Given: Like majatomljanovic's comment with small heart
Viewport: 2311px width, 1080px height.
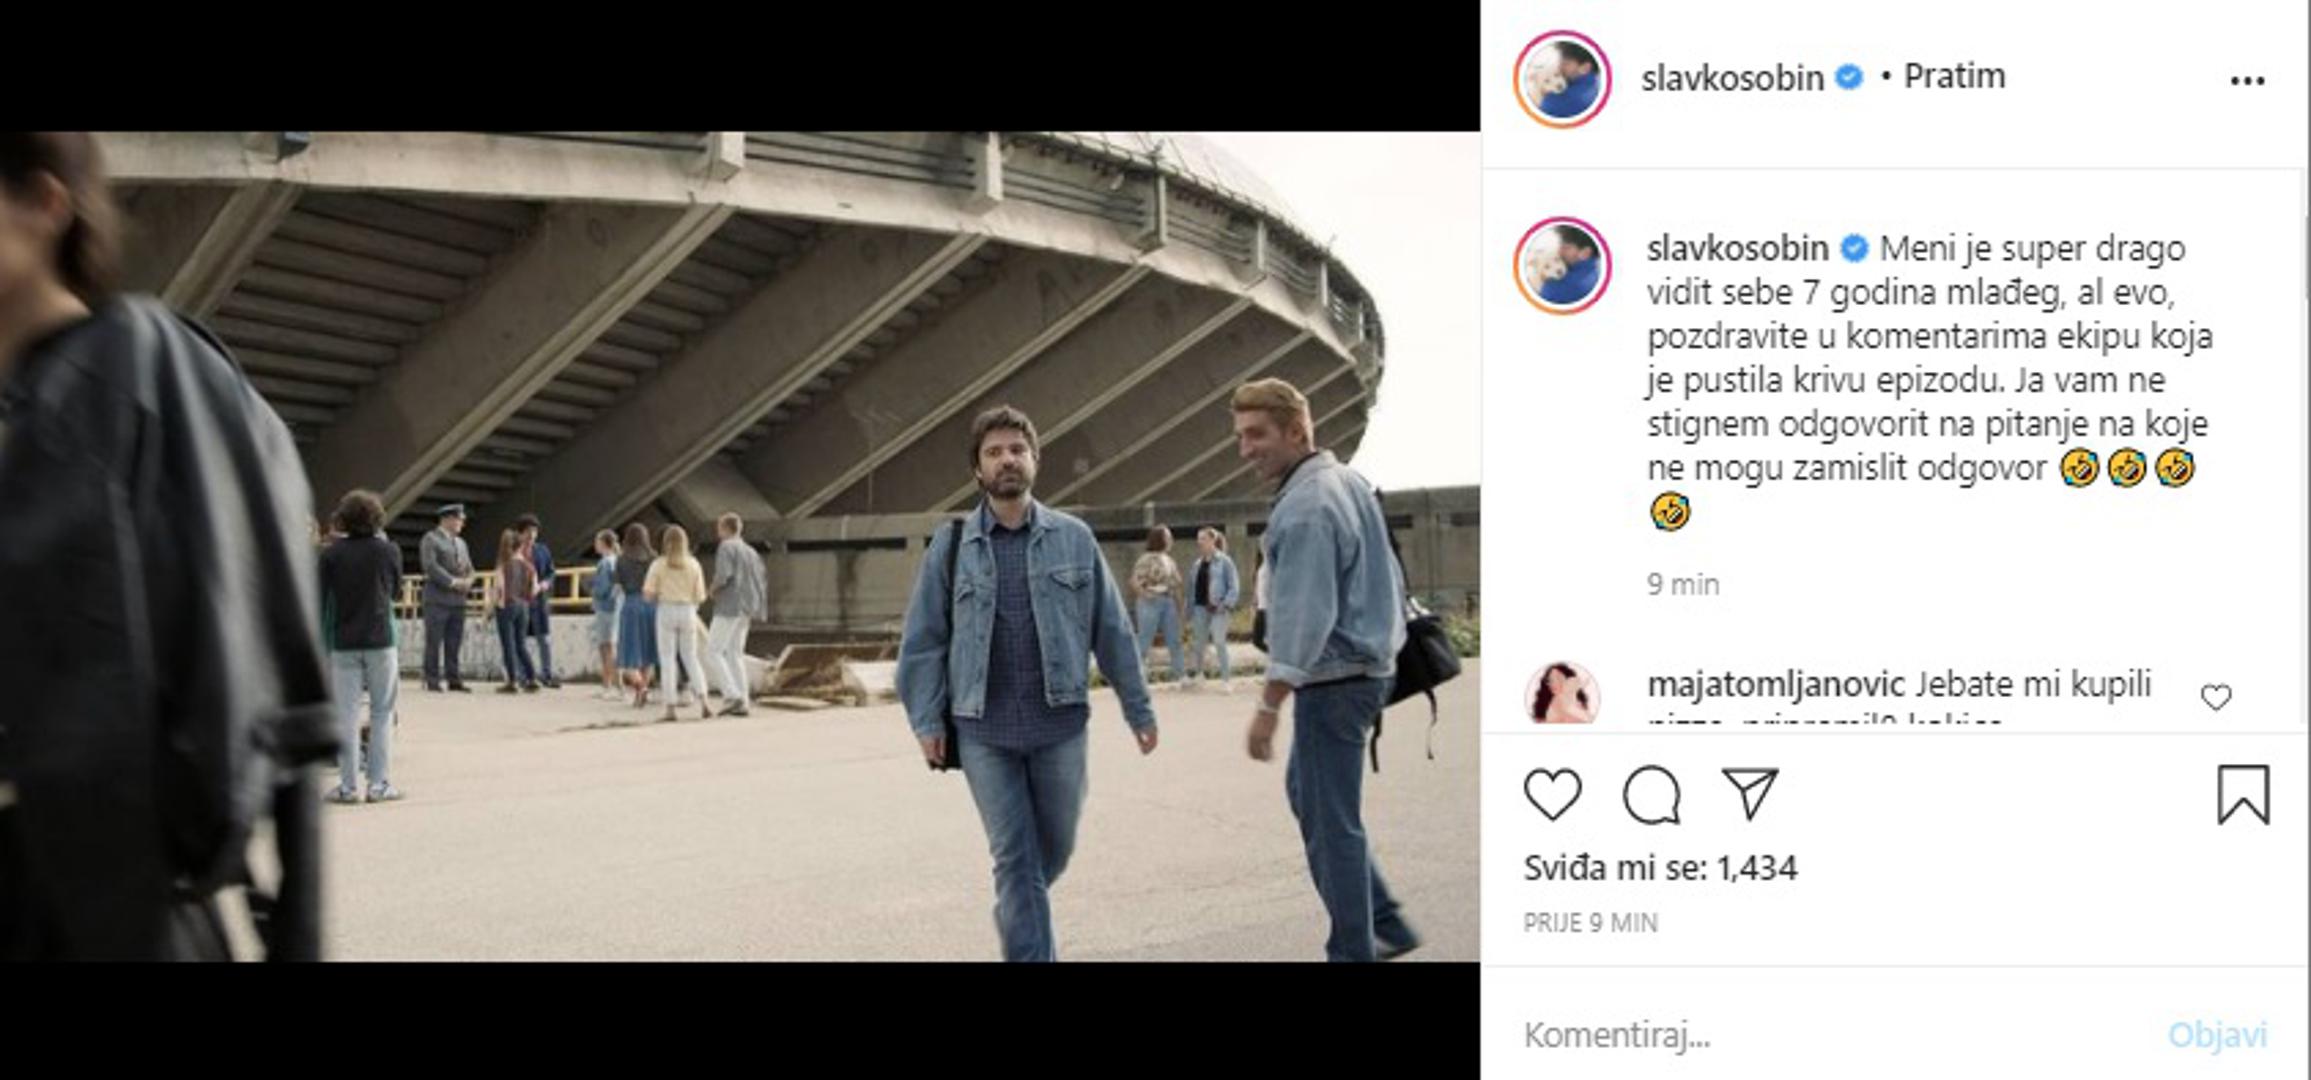Looking at the screenshot, I should click(x=2216, y=697).
